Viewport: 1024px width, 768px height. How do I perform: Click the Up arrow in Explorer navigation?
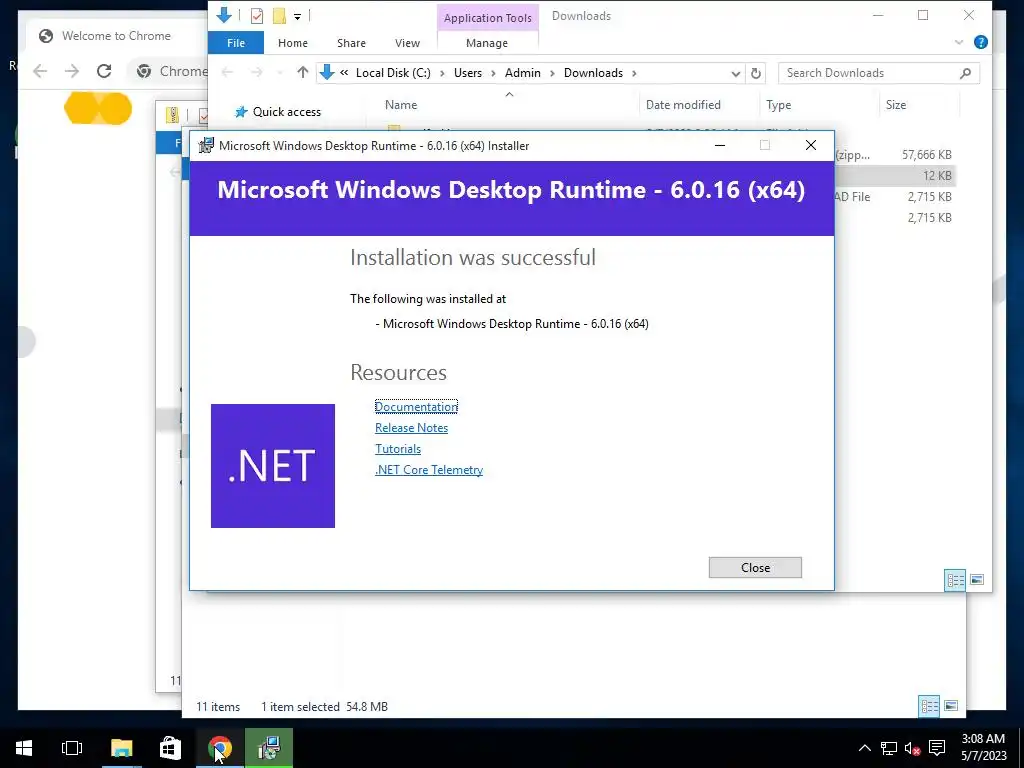pos(302,72)
